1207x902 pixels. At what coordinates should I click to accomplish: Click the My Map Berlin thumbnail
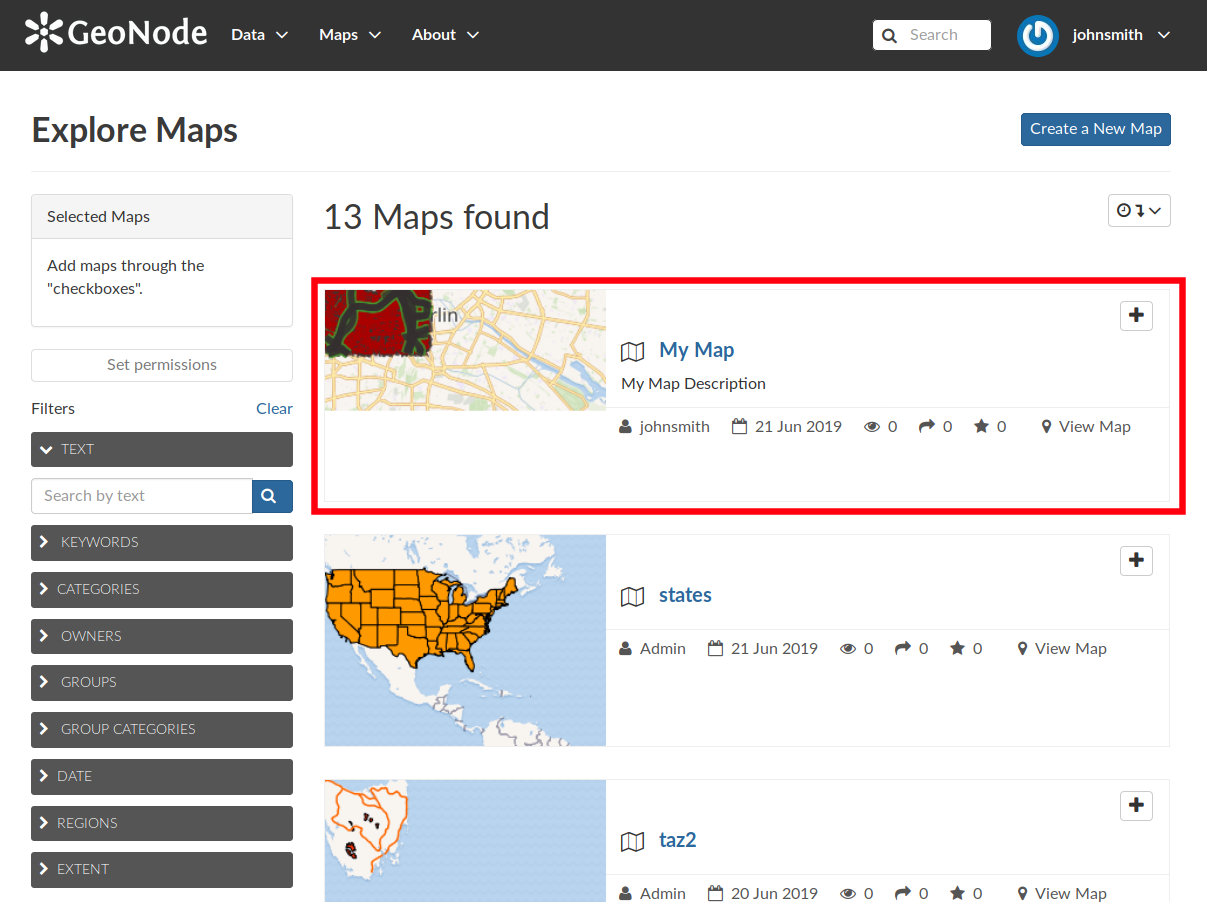click(465, 350)
